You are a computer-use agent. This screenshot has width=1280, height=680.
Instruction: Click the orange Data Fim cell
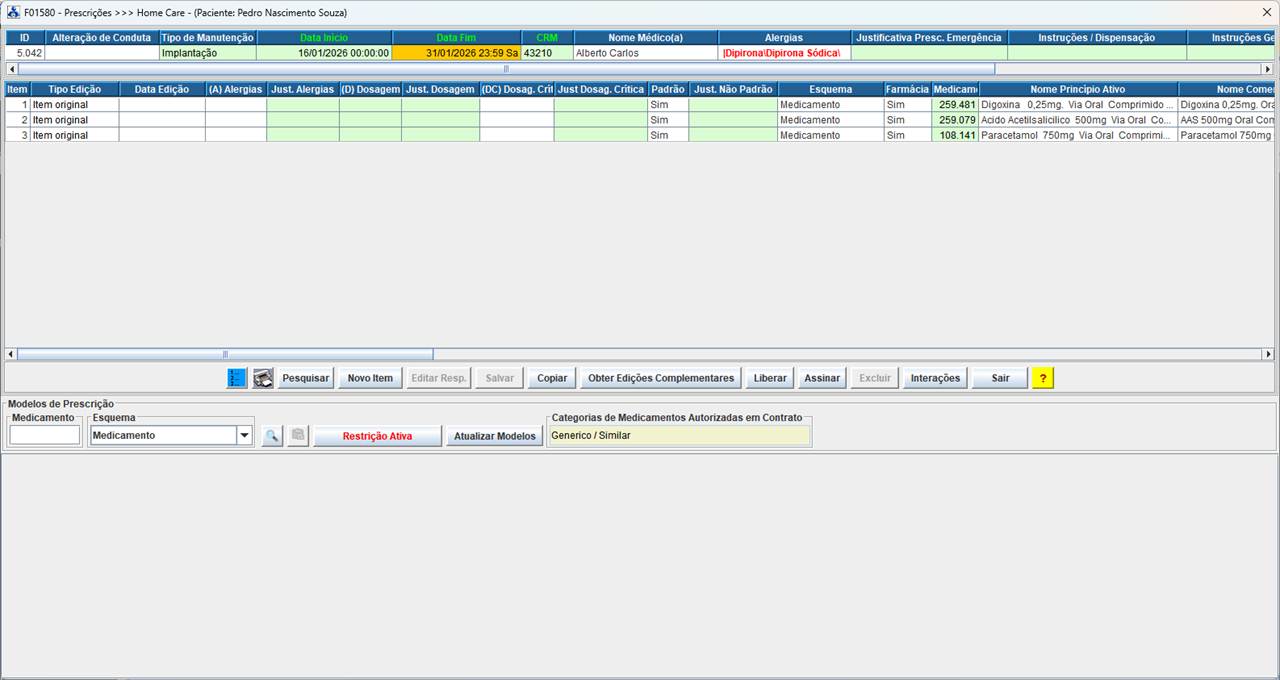click(x=456, y=53)
